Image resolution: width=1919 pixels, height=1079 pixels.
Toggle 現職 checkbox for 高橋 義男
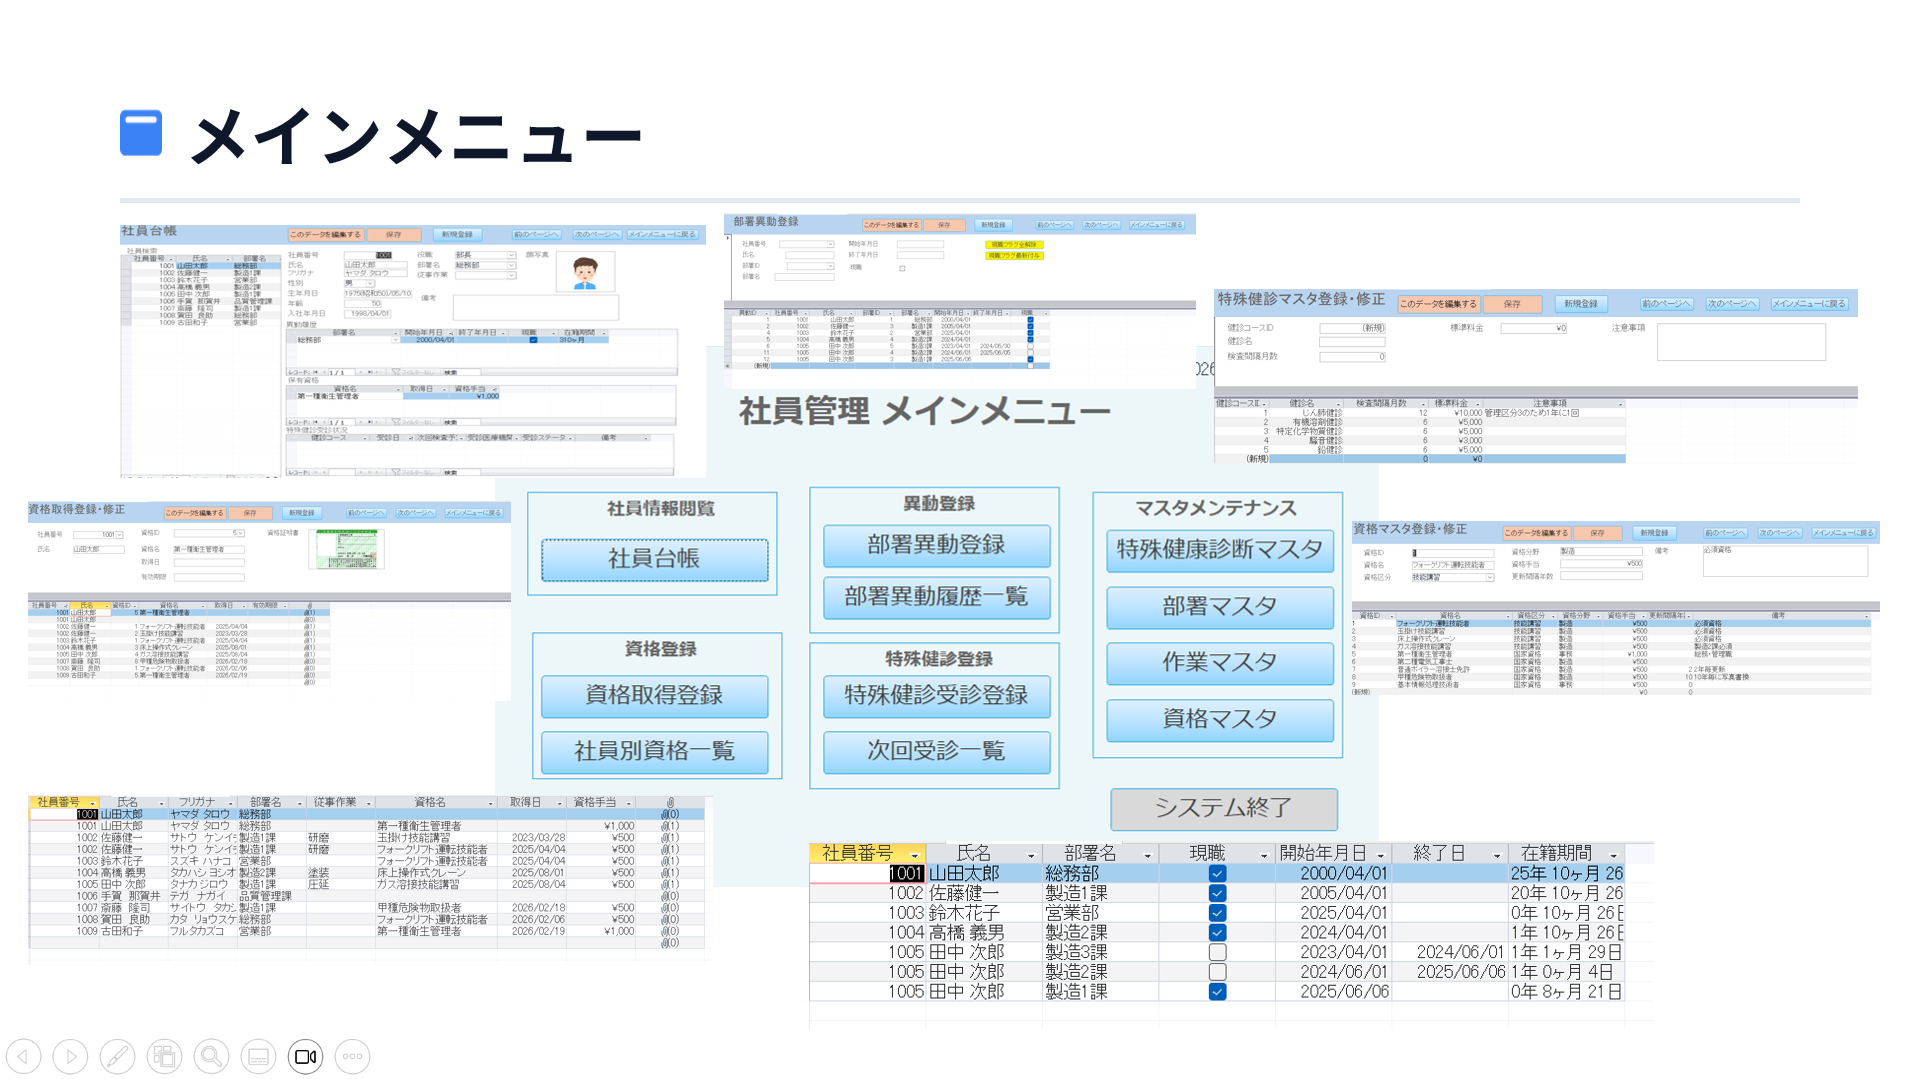point(1217,932)
